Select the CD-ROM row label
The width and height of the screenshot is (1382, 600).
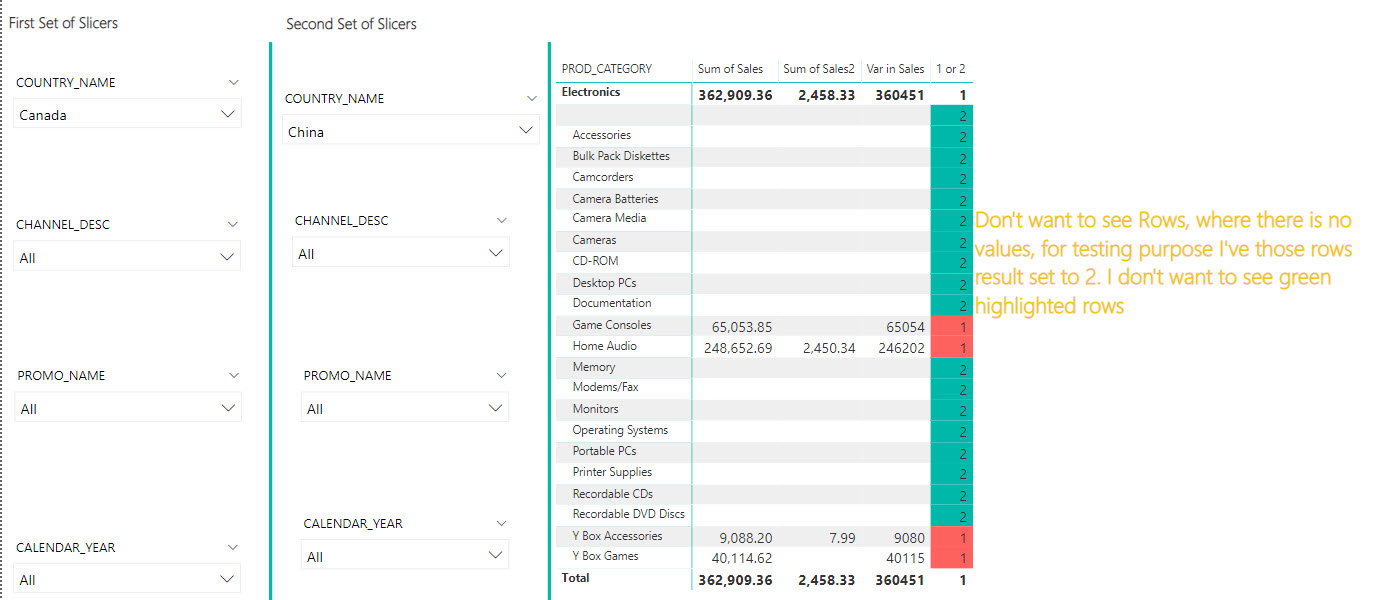tap(594, 261)
